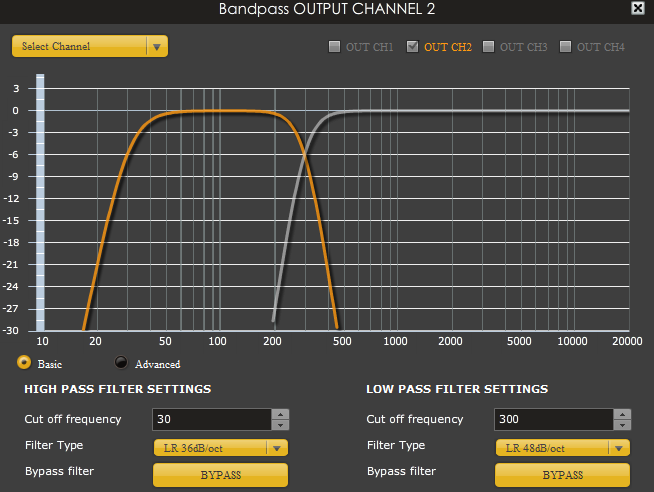The image size is (654, 492).
Task: Switch to Advanced mode radio button
Action: [x=121, y=362]
